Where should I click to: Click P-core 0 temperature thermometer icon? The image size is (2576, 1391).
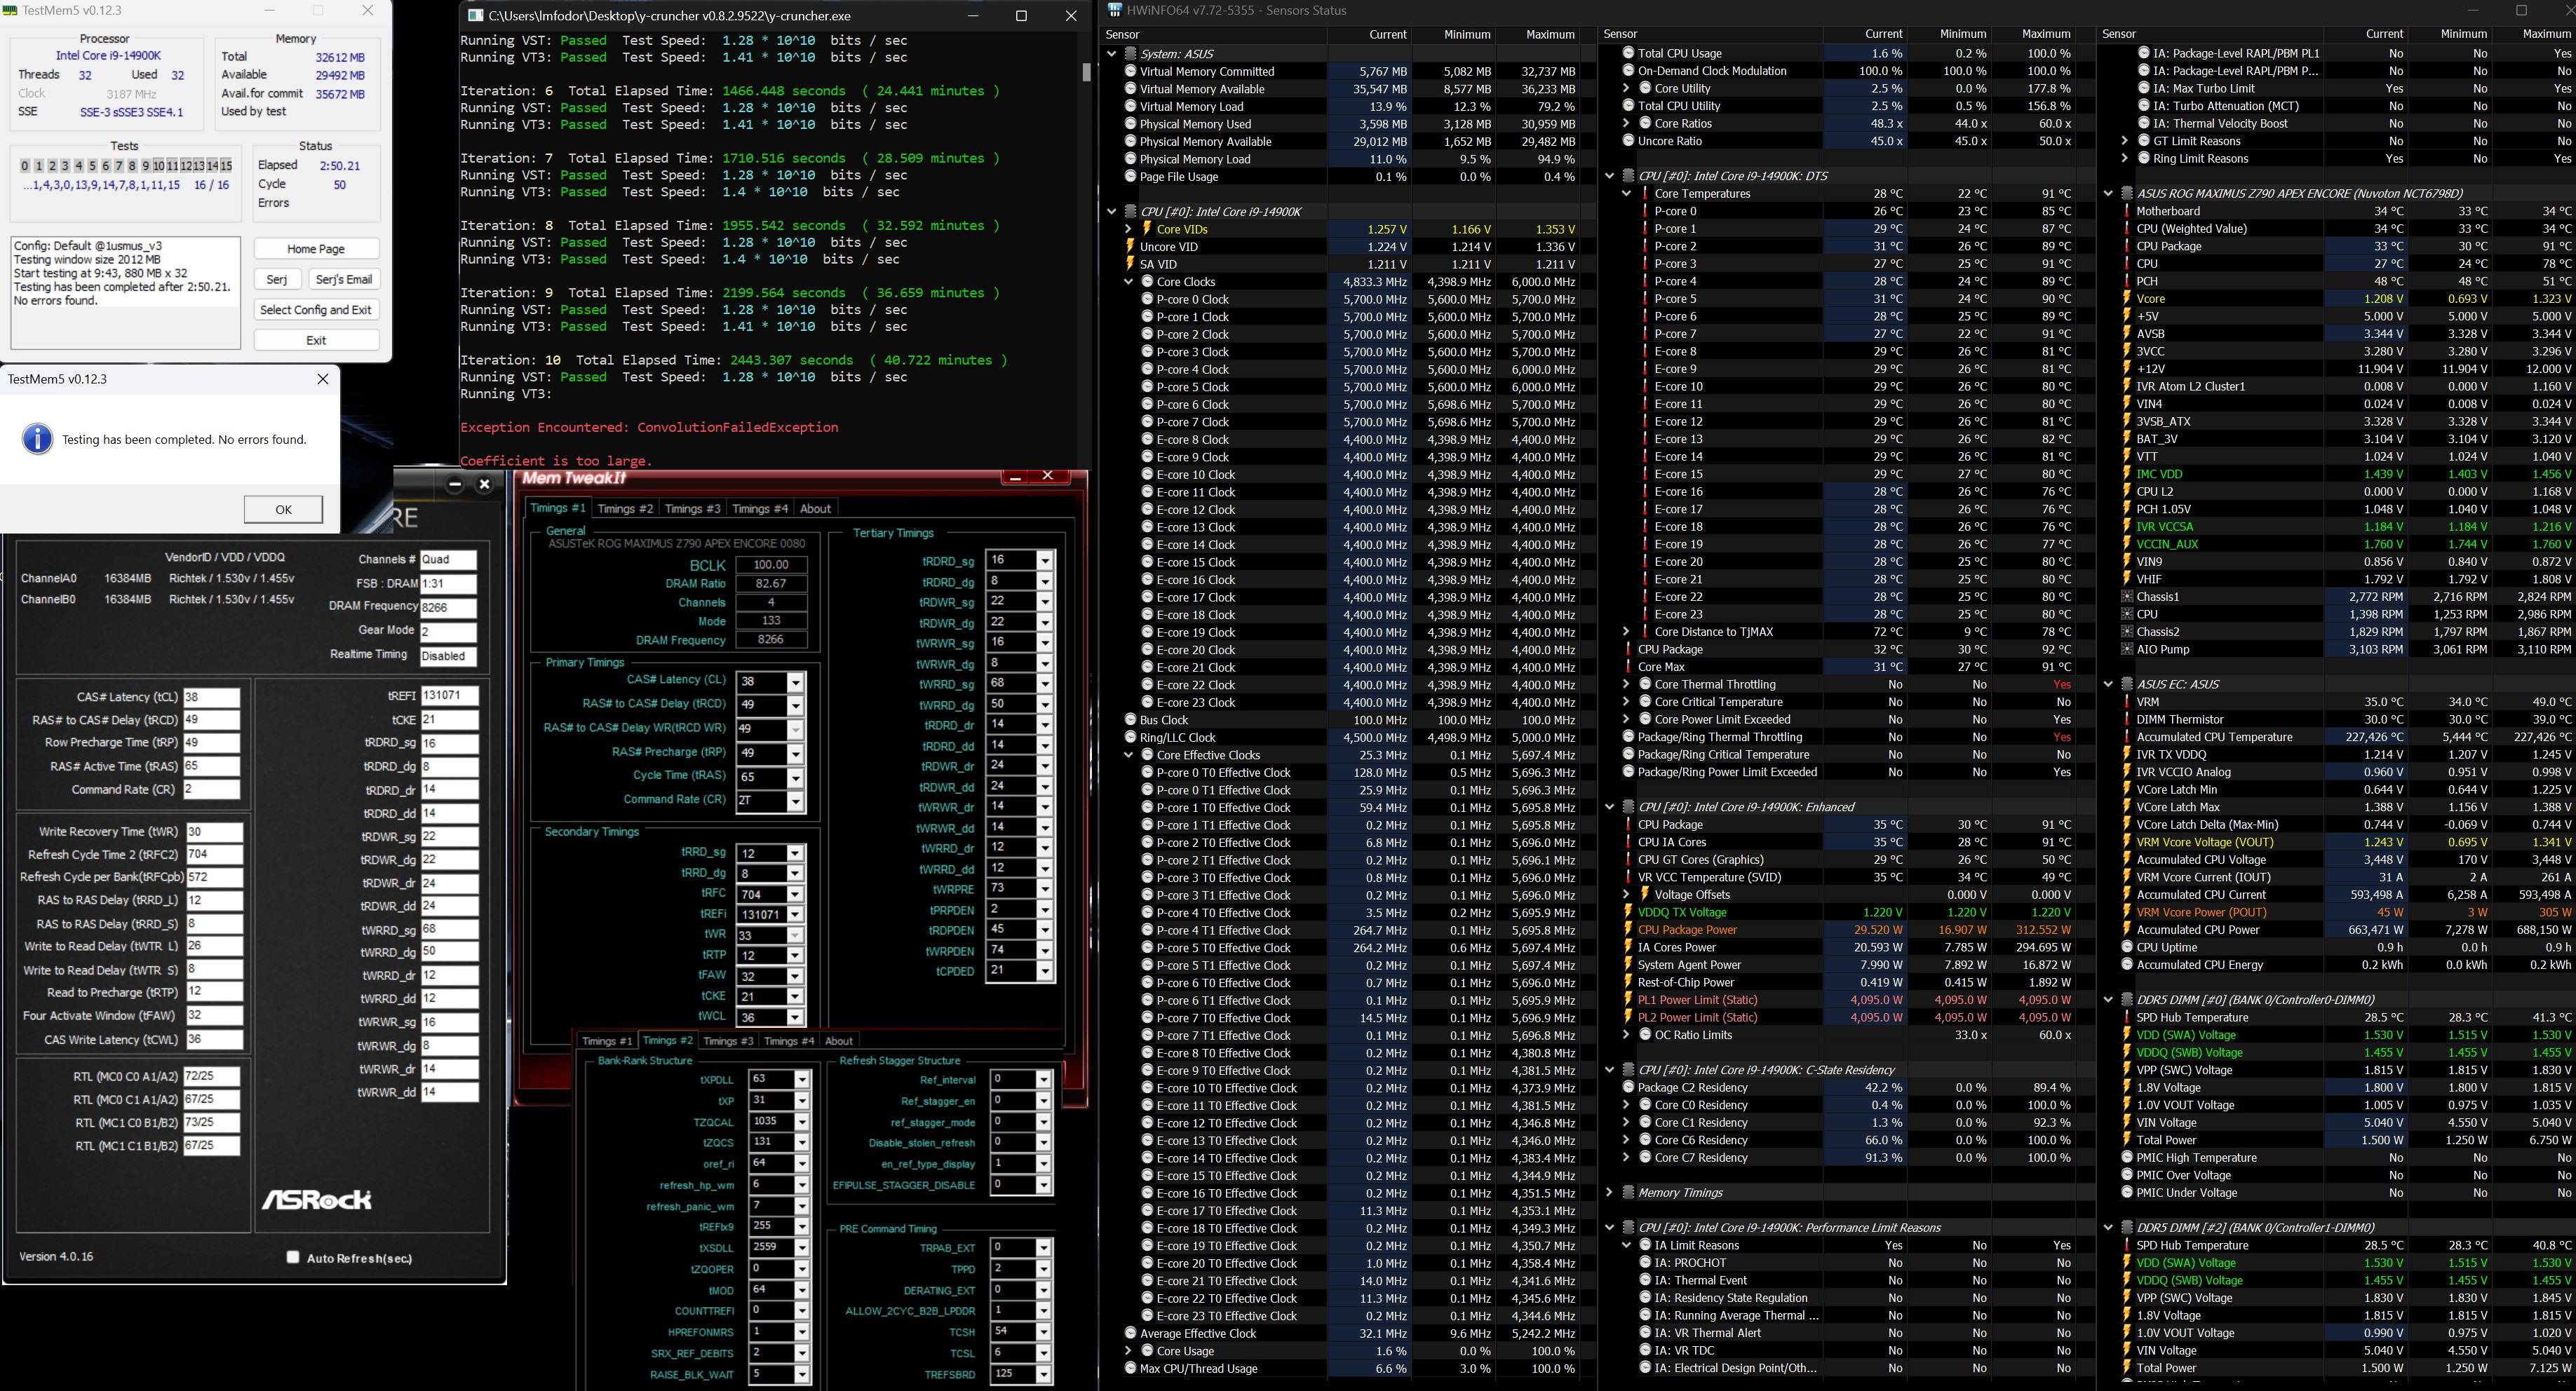click(1645, 211)
